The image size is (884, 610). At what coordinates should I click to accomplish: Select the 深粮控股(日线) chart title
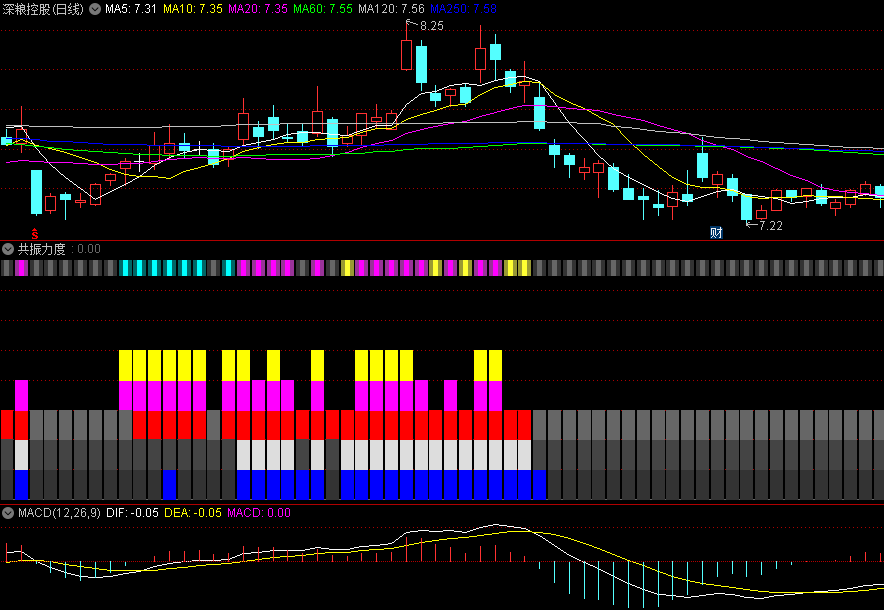[x=43, y=9]
